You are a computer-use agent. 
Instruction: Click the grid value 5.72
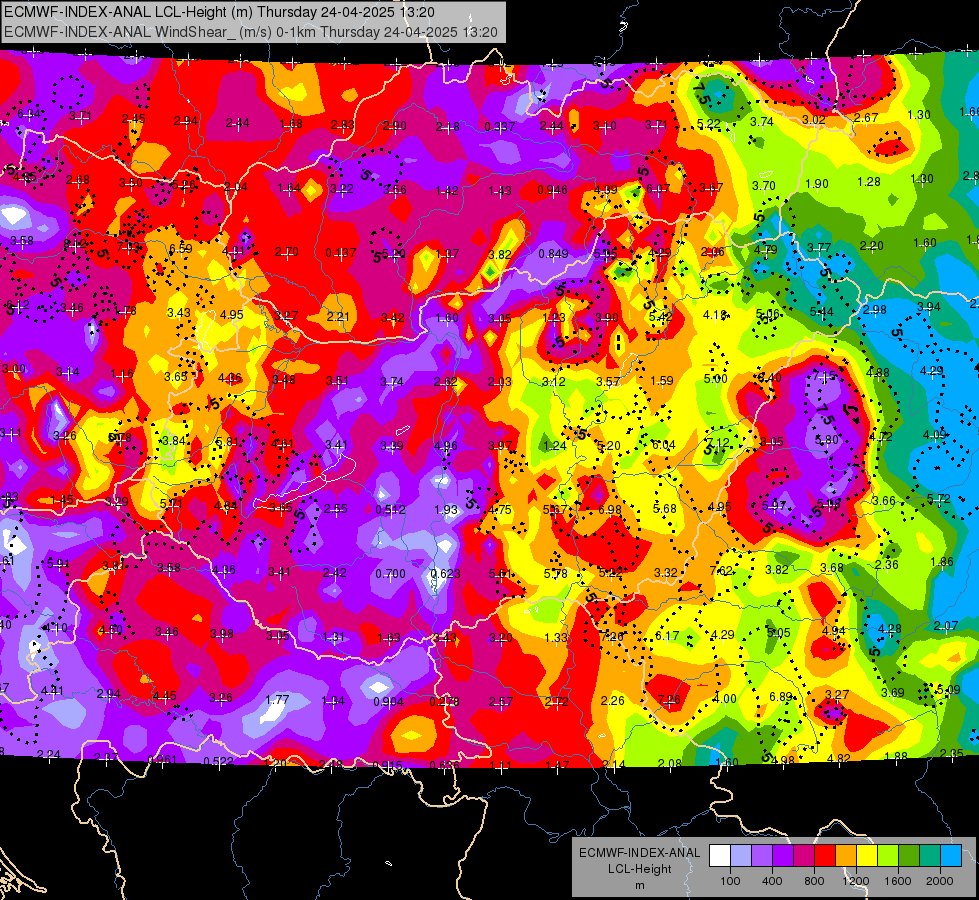click(x=938, y=498)
